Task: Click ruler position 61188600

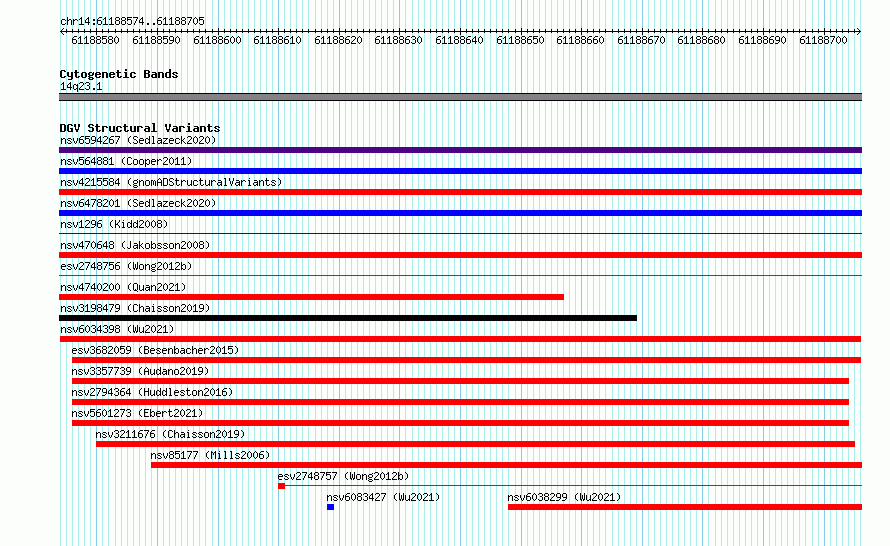Action: click(217, 40)
